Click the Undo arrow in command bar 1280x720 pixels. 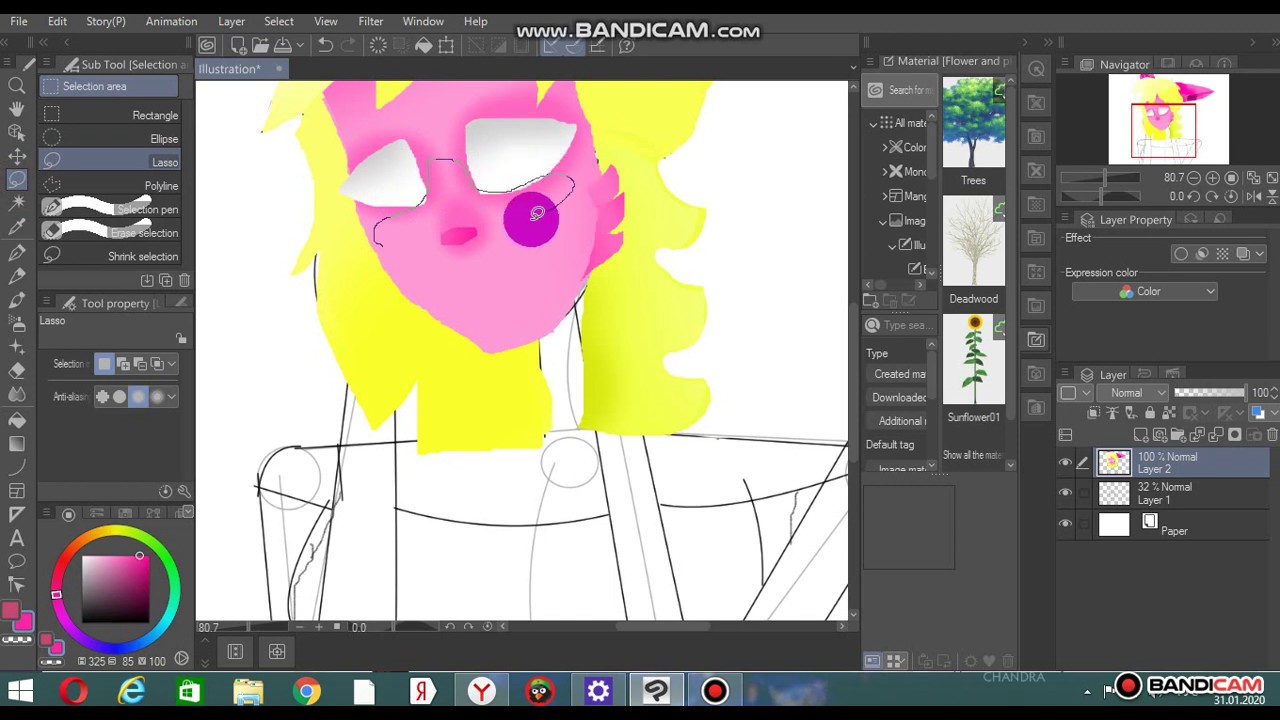pos(325,45)
